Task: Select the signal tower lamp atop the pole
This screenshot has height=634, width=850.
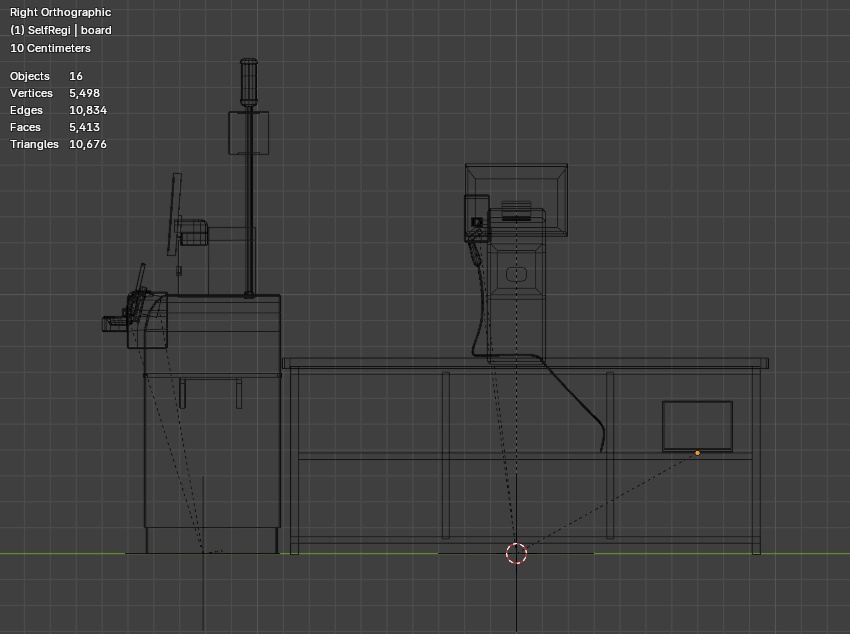Action: tap(248, 80)
